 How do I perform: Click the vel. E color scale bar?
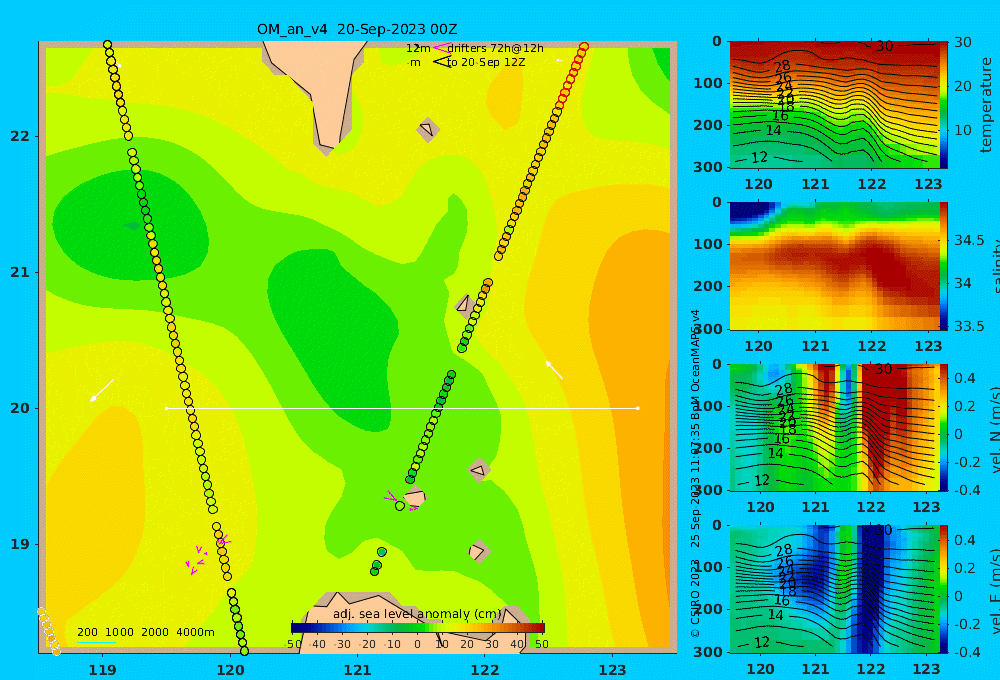pos(944,589)
